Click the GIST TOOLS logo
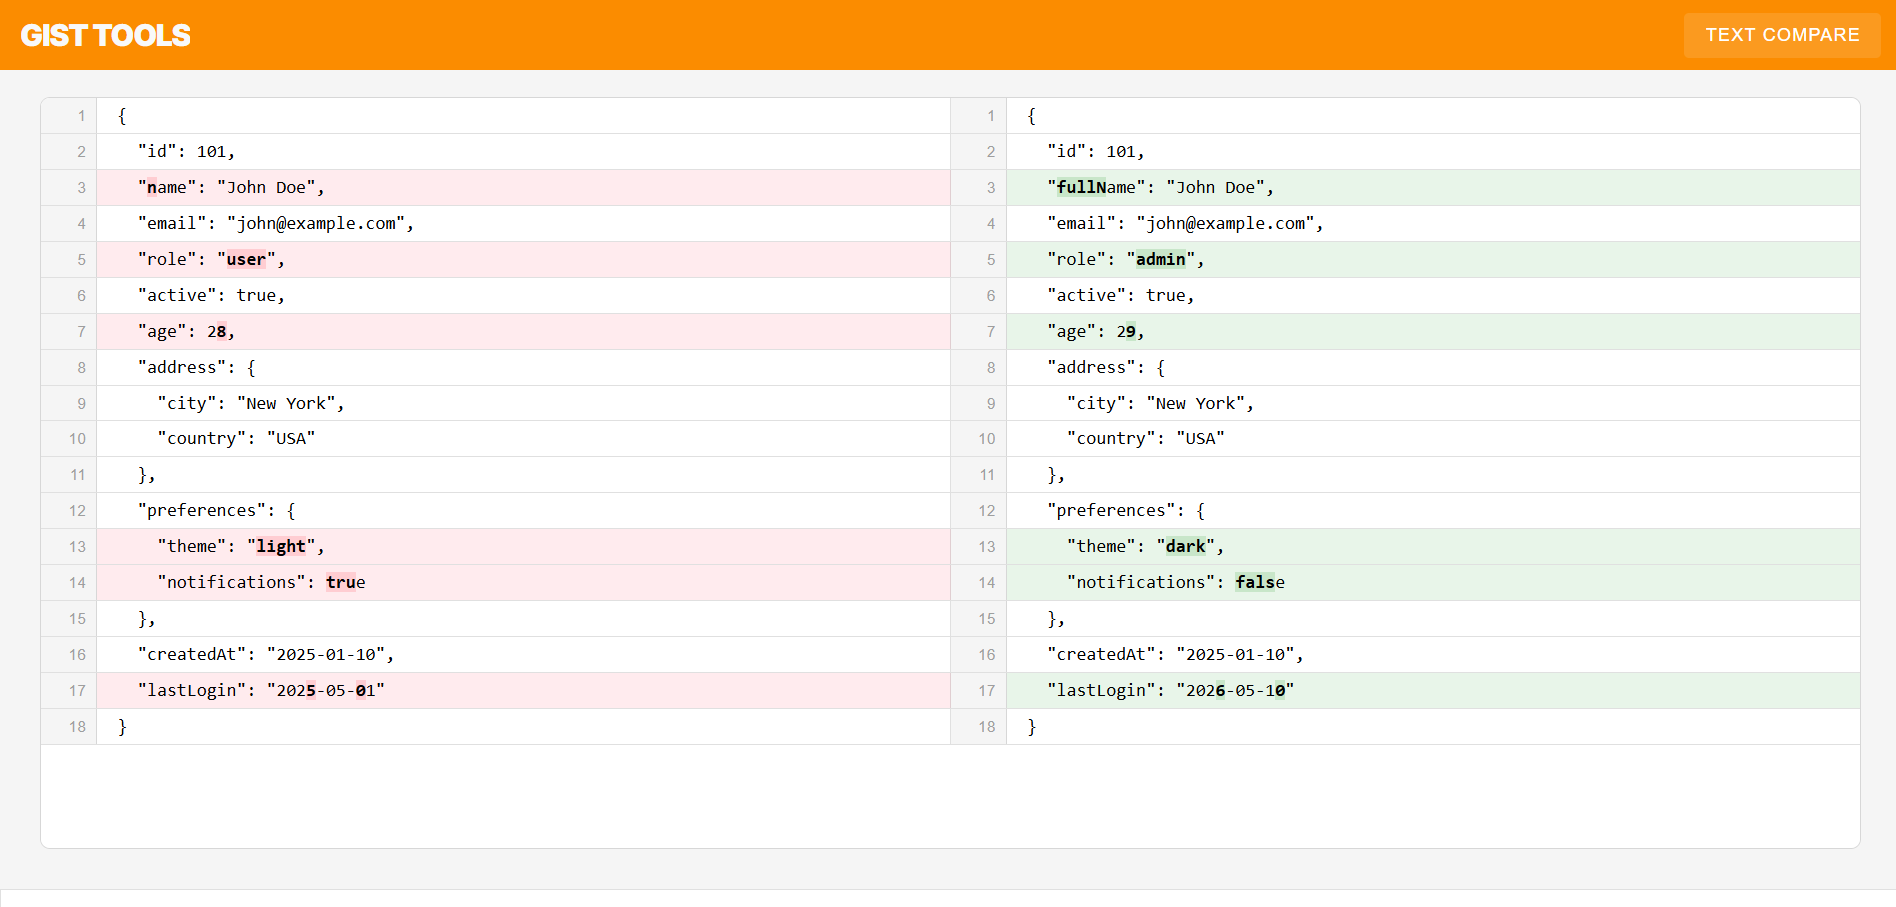Screen dimensions: 1896x907 tap(105, 35)
